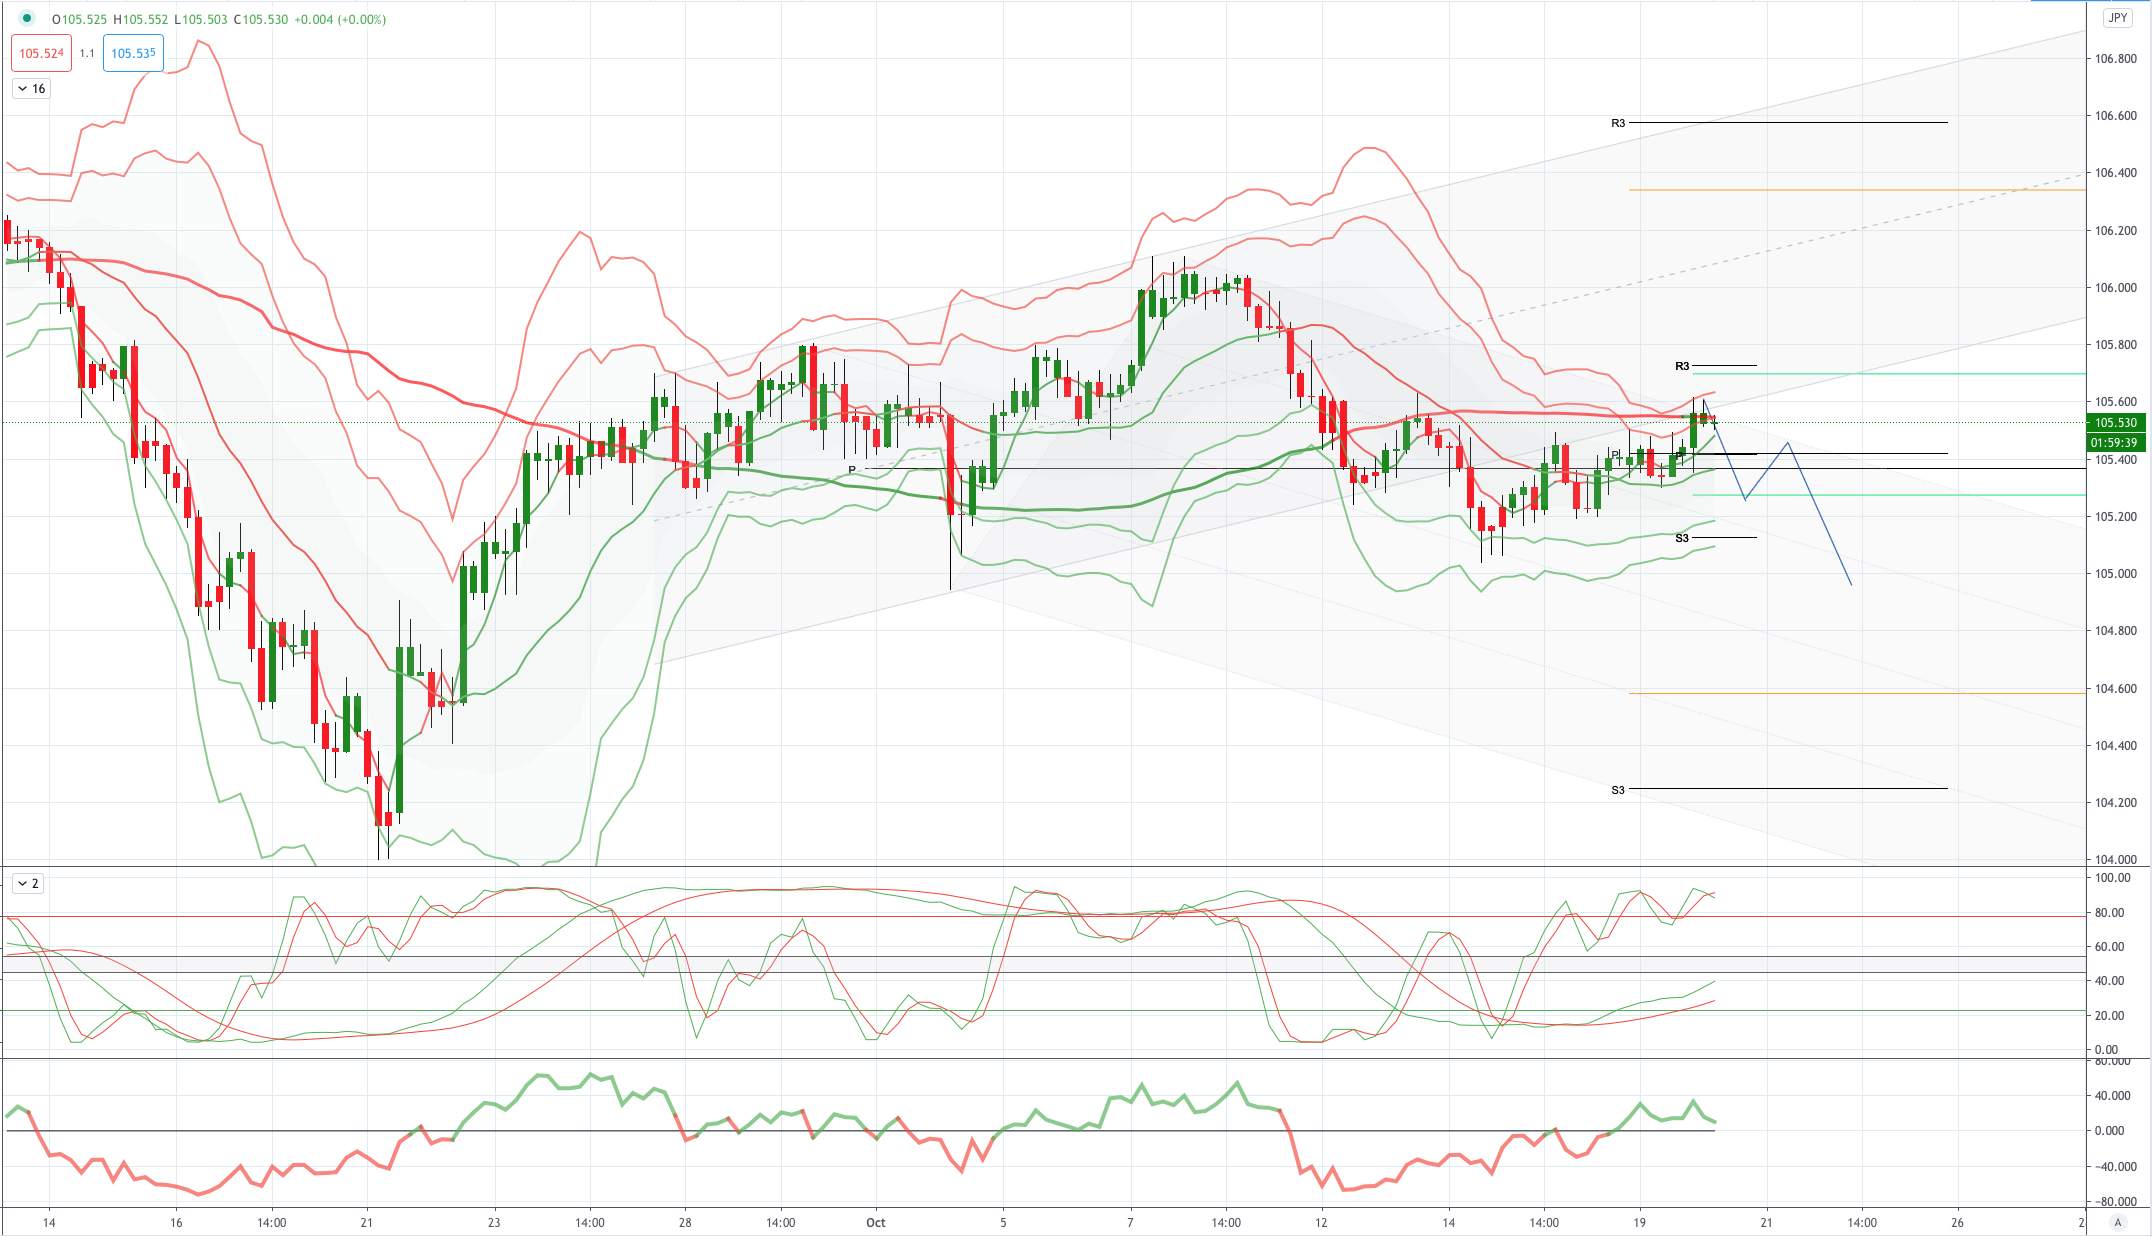The image size is (2152, 1237).
Task: Click the 106.600 price axis label
Action: click(2116, 116)
